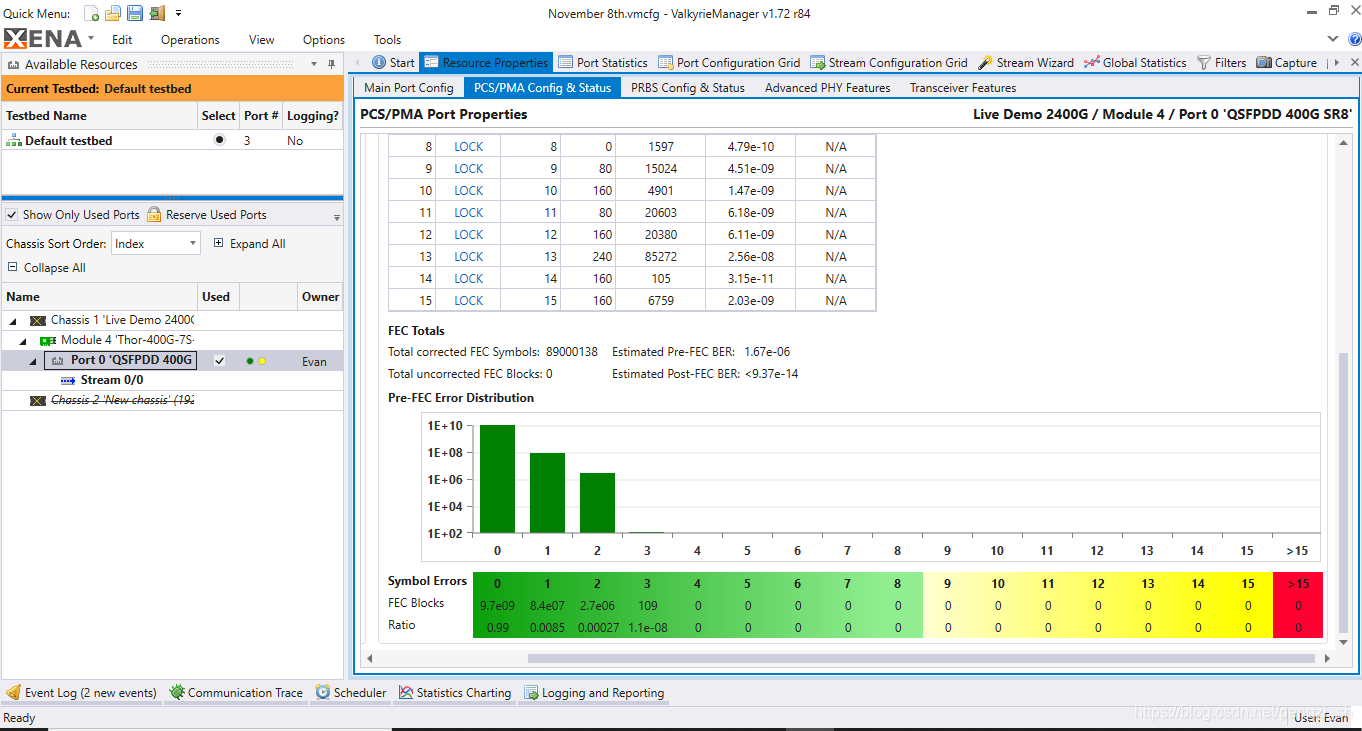Open the Chassis Sort Order combo box

click(x=156, y=243)
